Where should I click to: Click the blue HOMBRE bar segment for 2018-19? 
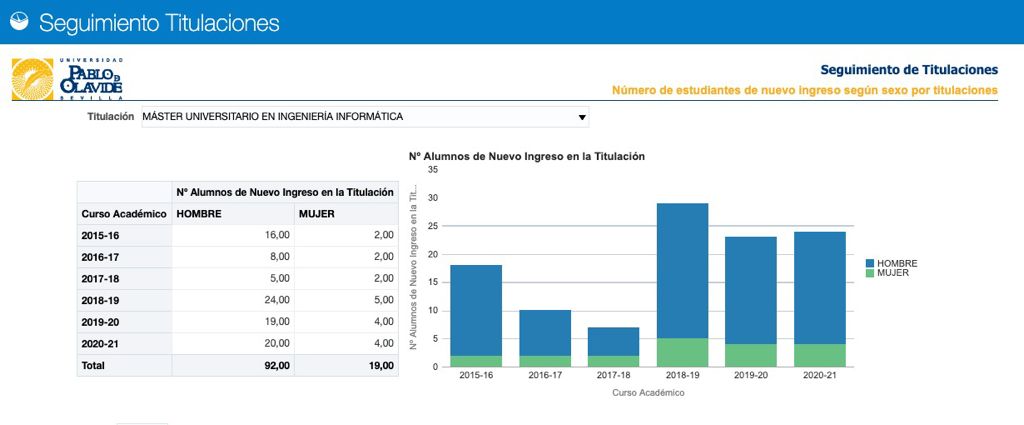[682, 271]
